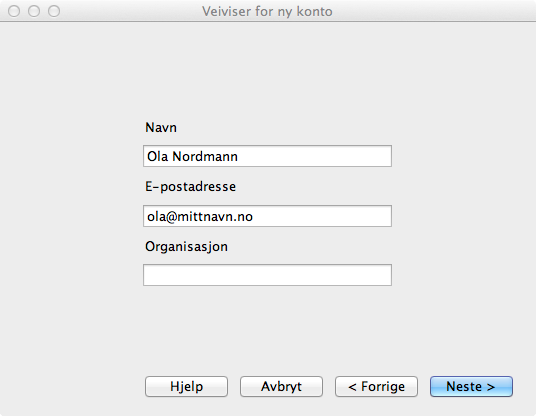The height and width of the screenshot is (416, 536).
Task: Click the Navn label
Action: pyautogui.click(x=161, y=128)
